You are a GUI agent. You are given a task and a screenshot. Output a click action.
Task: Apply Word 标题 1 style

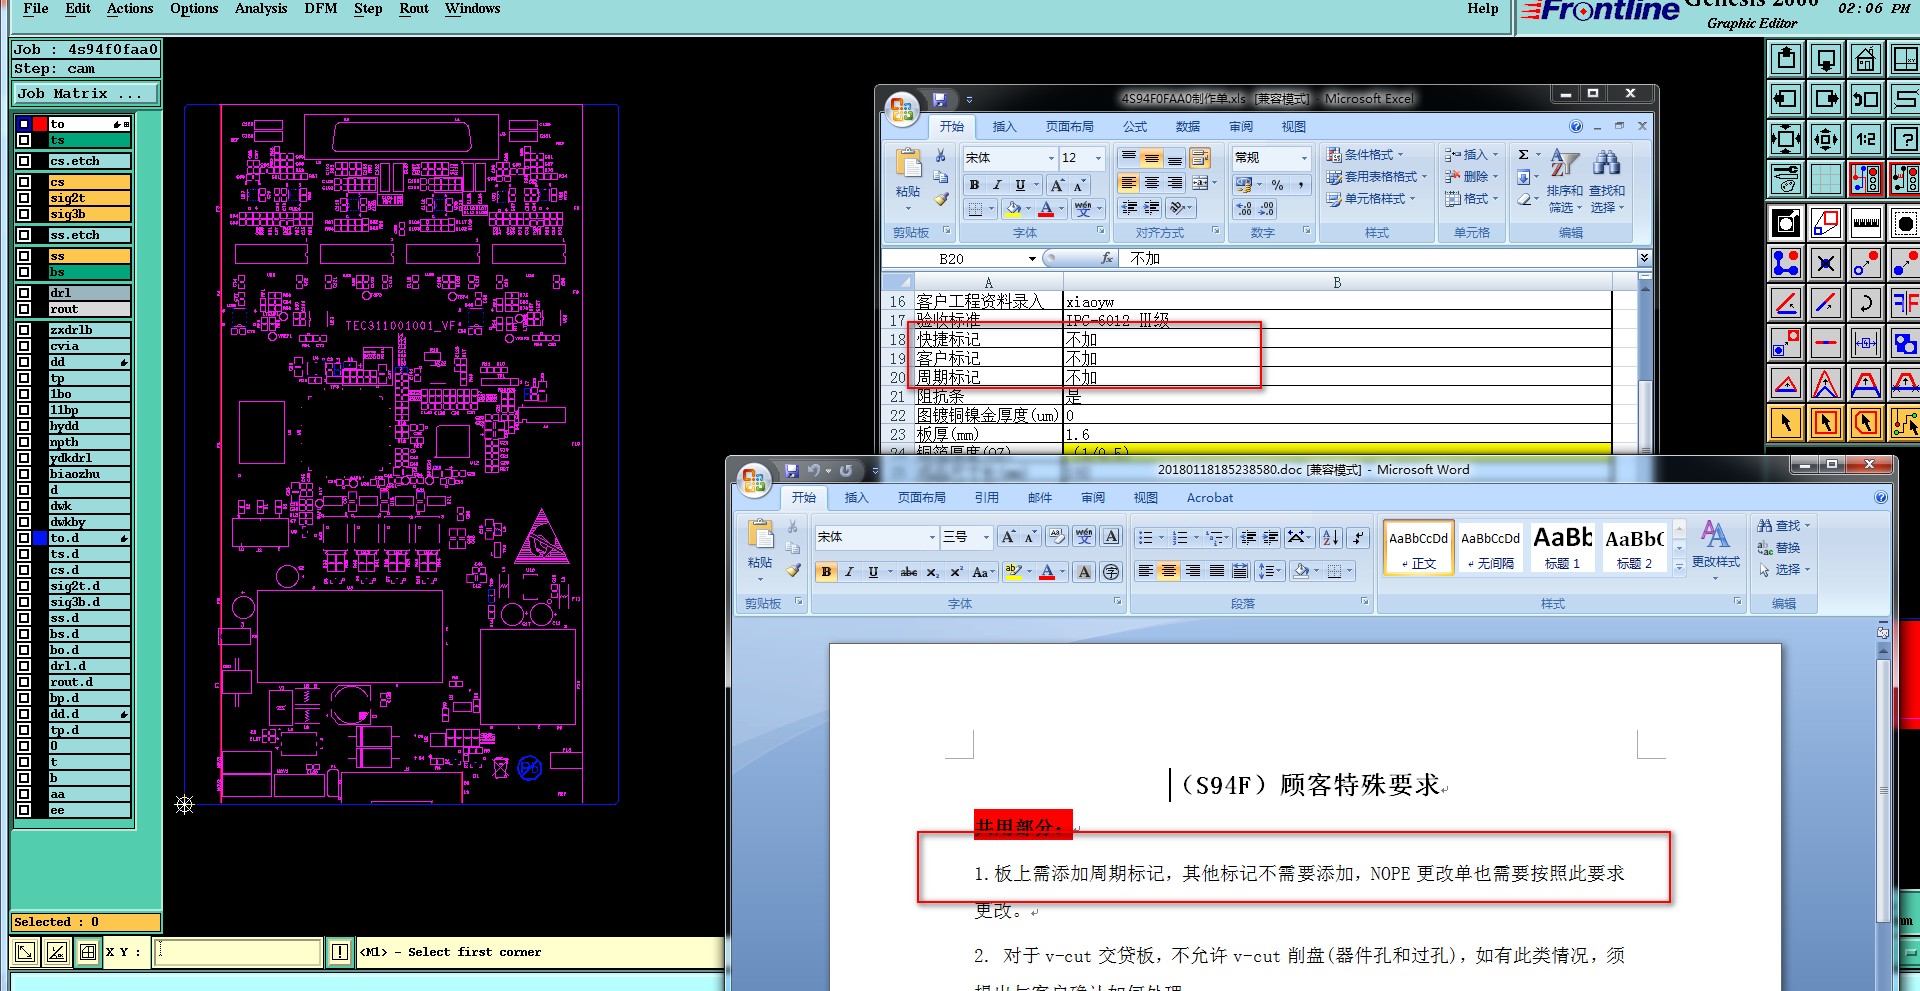click(1563, 548)
